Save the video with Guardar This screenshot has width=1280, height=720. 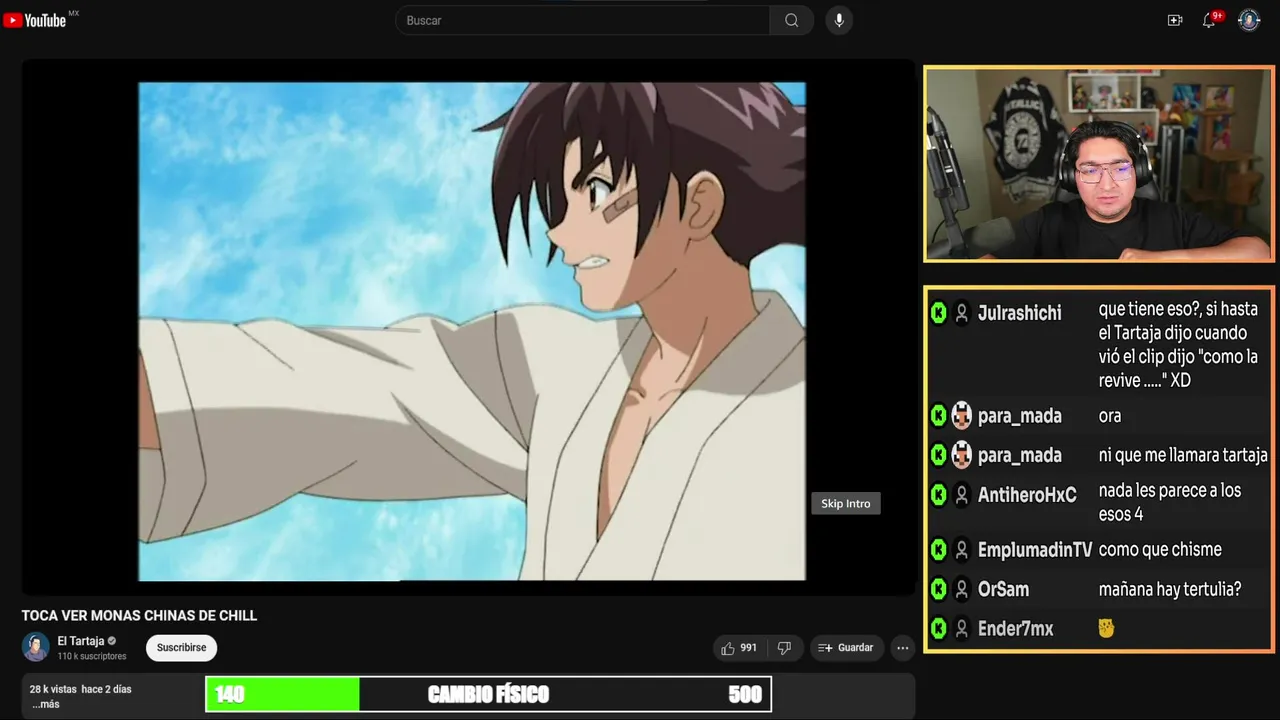pos(847,648)
